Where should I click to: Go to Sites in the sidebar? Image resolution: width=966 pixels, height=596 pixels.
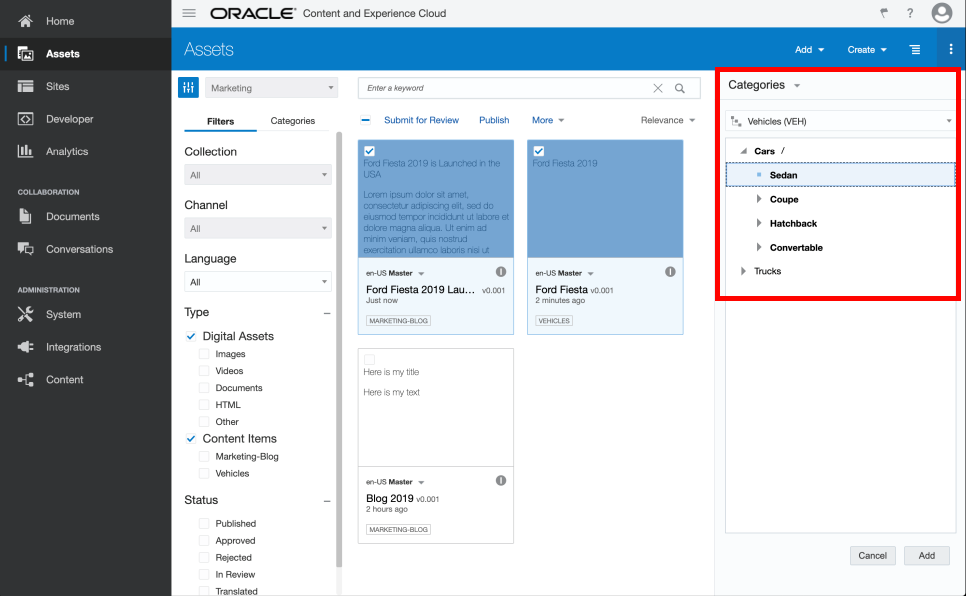point(57,86)
